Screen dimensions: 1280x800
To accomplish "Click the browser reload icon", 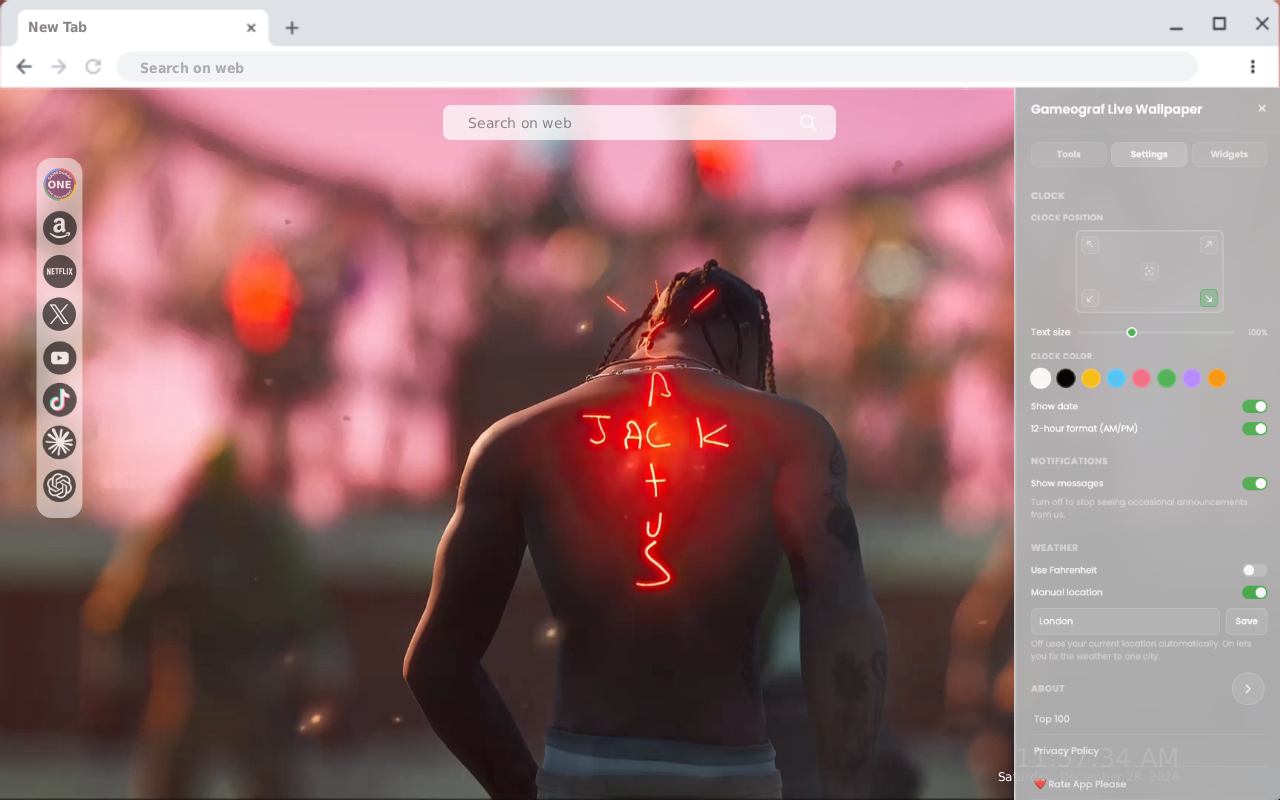I will pos(93,67).
